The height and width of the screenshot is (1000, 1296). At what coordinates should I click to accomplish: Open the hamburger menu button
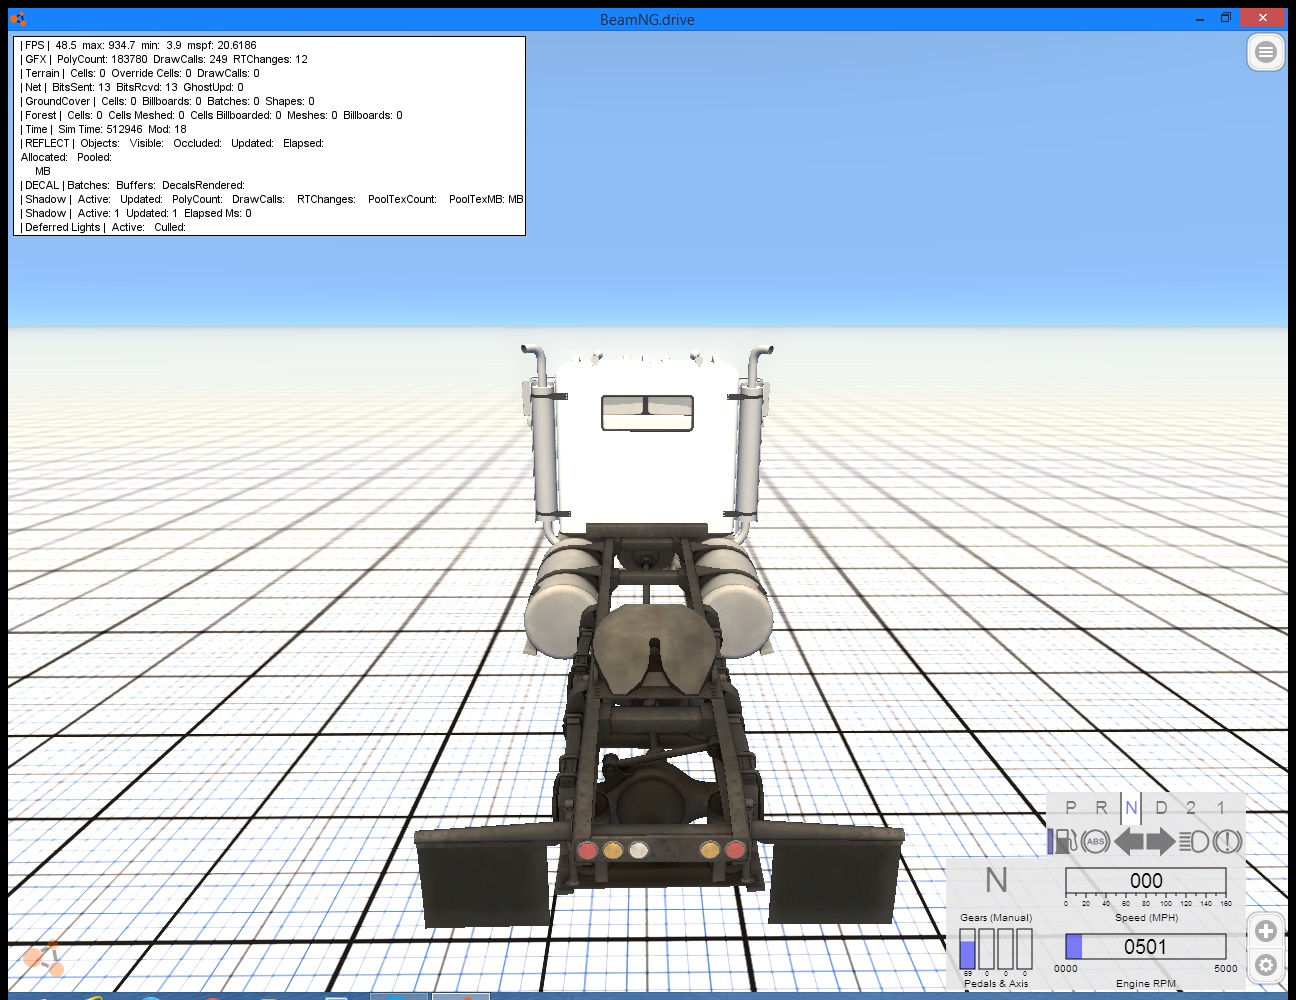pos(1265,52)
